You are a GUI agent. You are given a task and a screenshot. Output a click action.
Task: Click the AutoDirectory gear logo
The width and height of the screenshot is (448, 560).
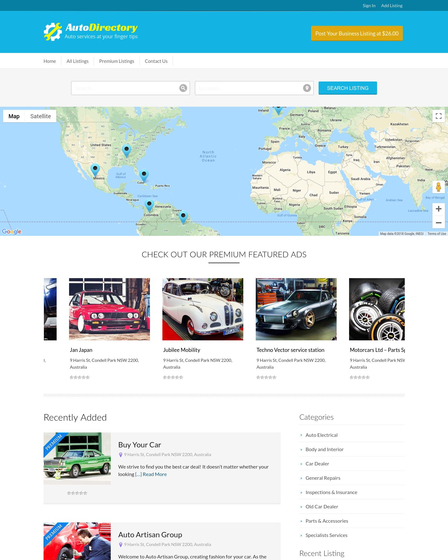[x=53, y=31]
